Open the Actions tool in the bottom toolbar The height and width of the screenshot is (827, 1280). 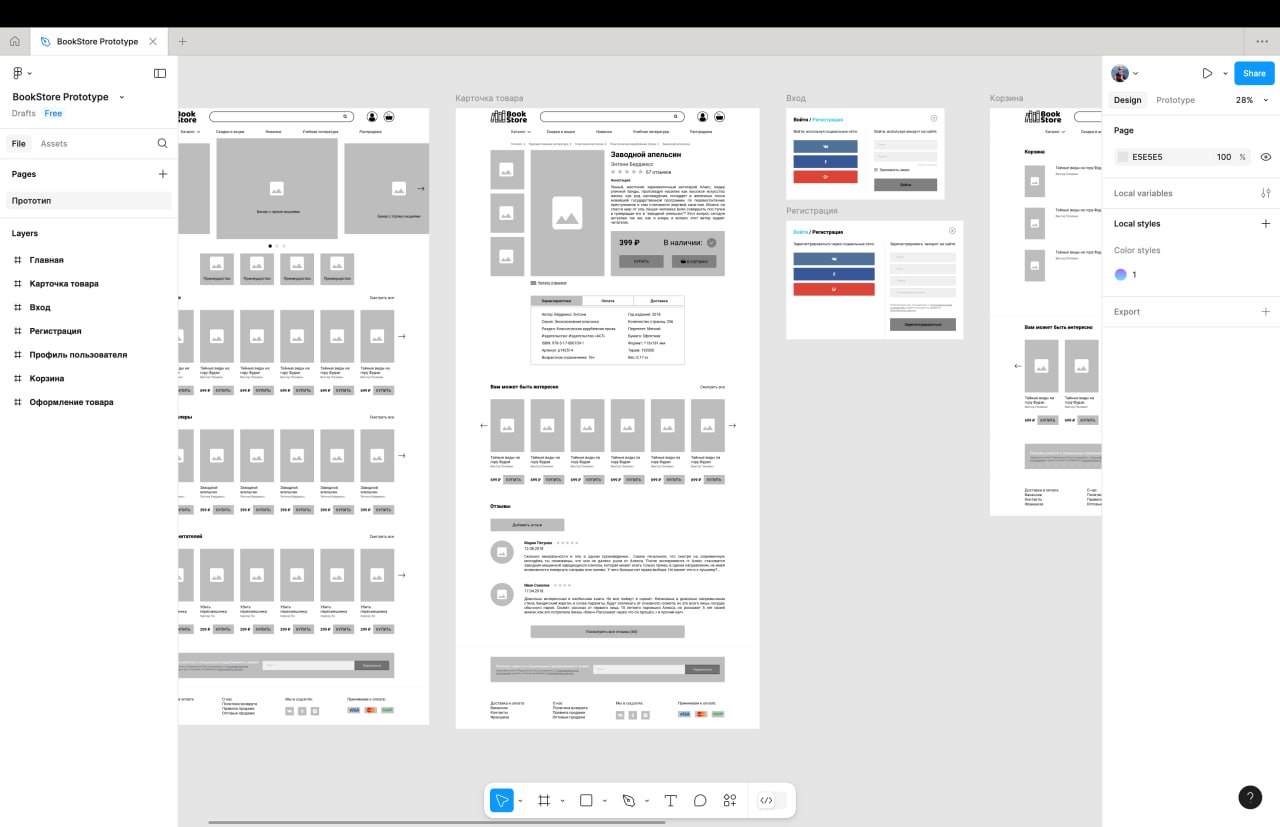pyautogui.click(x=730, y=800)
